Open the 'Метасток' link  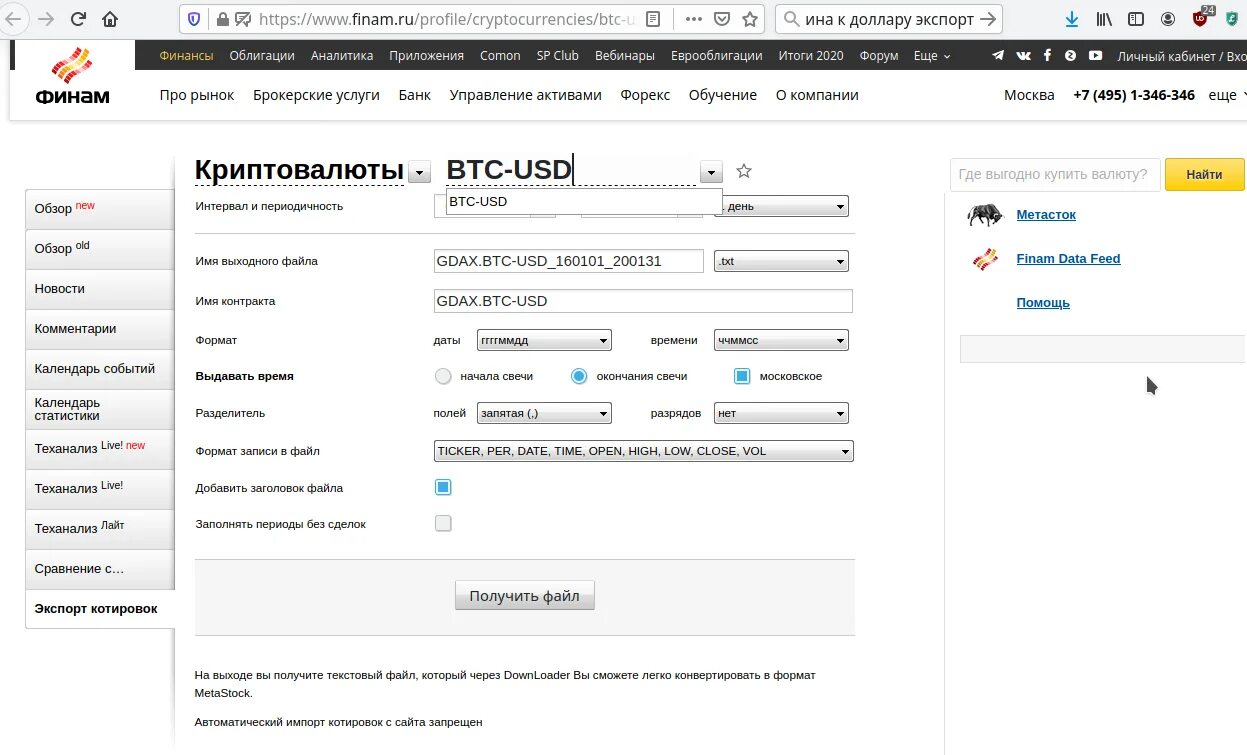[1046, 214]
